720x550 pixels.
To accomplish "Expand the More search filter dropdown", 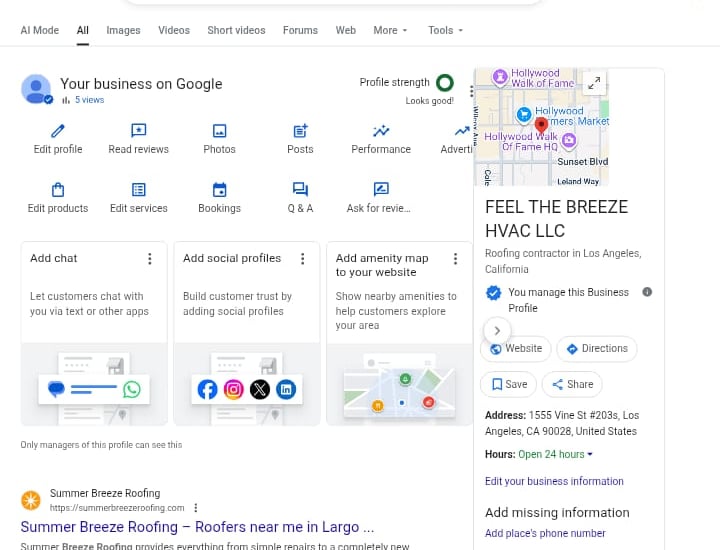I will coord(390,30).
